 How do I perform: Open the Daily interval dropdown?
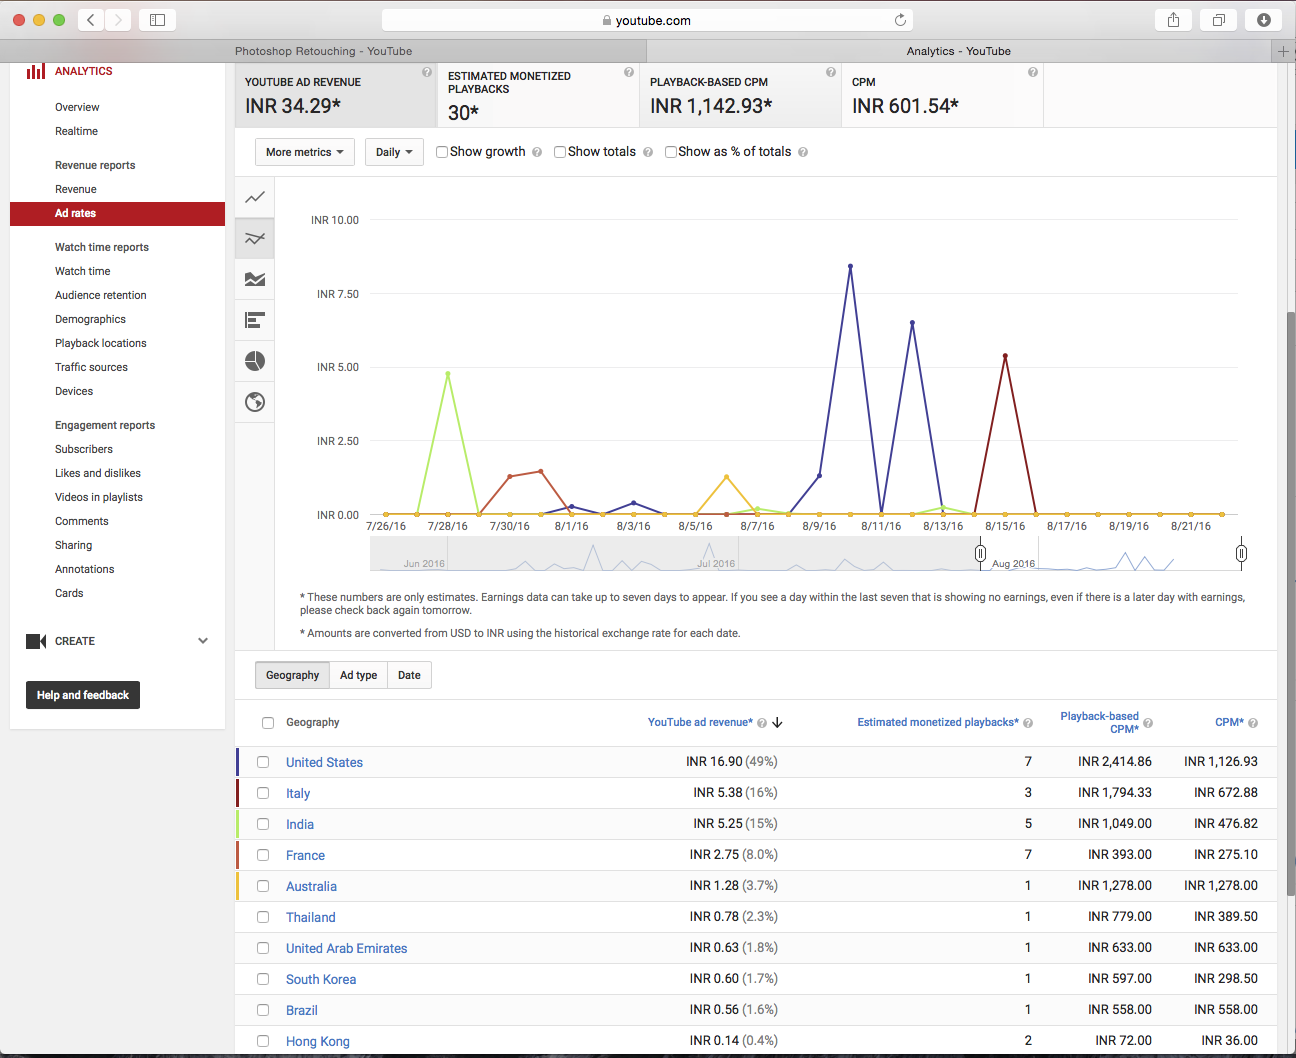coord(394,152)
